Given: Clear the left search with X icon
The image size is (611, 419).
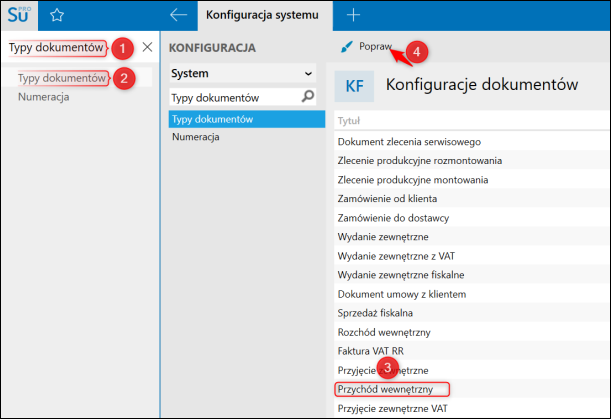Looking at the screenshot, I should pos(147,47).
